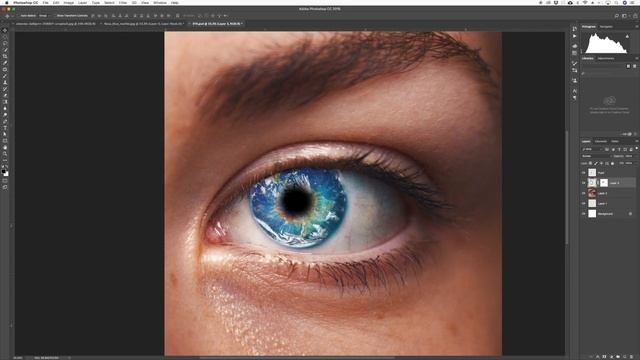Image resolution: width=640 pixels, height=360 pixels.
Task: Open the File menu
Action: coord(45,2)
